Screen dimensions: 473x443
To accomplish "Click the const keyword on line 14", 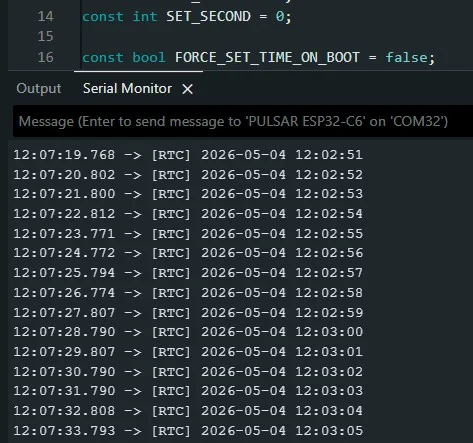I will tap(103, 16).
